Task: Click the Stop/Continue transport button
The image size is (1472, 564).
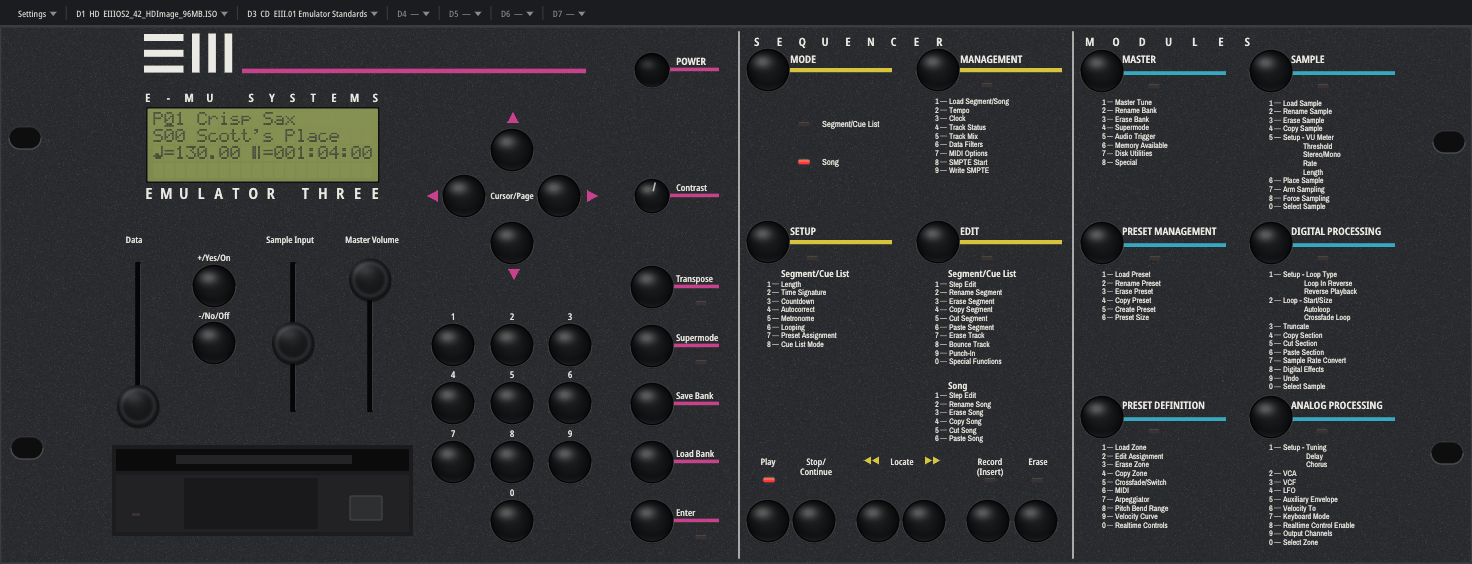Action: point(814,521)
